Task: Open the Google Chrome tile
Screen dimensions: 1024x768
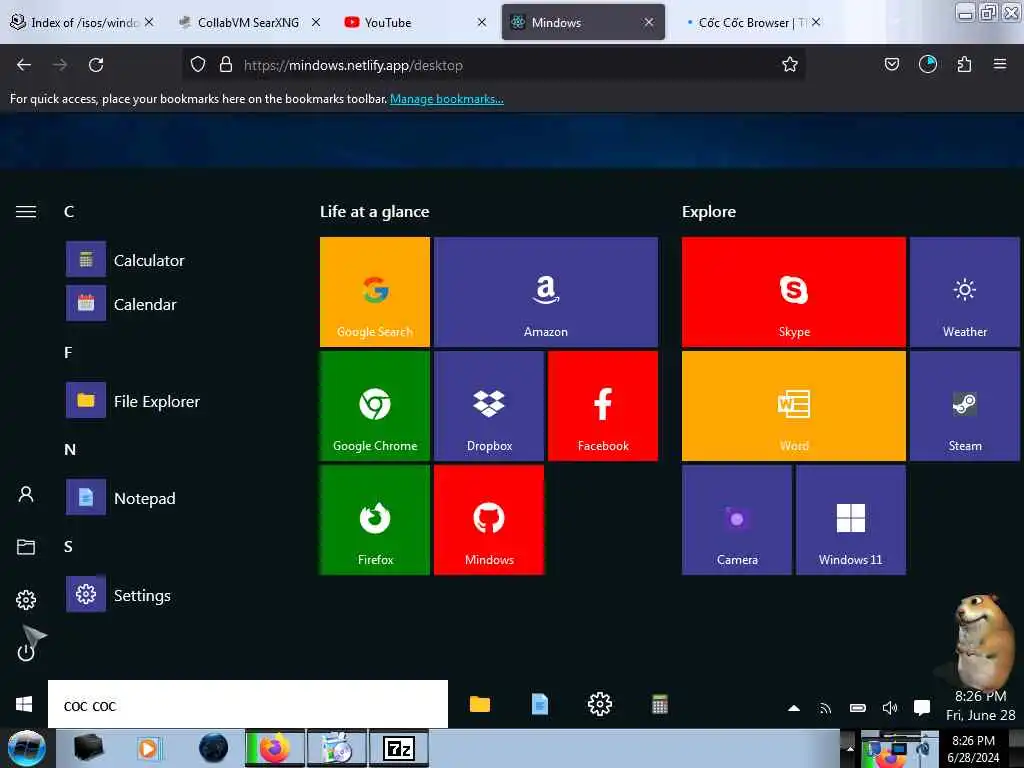Action: [x=375, y=406]
